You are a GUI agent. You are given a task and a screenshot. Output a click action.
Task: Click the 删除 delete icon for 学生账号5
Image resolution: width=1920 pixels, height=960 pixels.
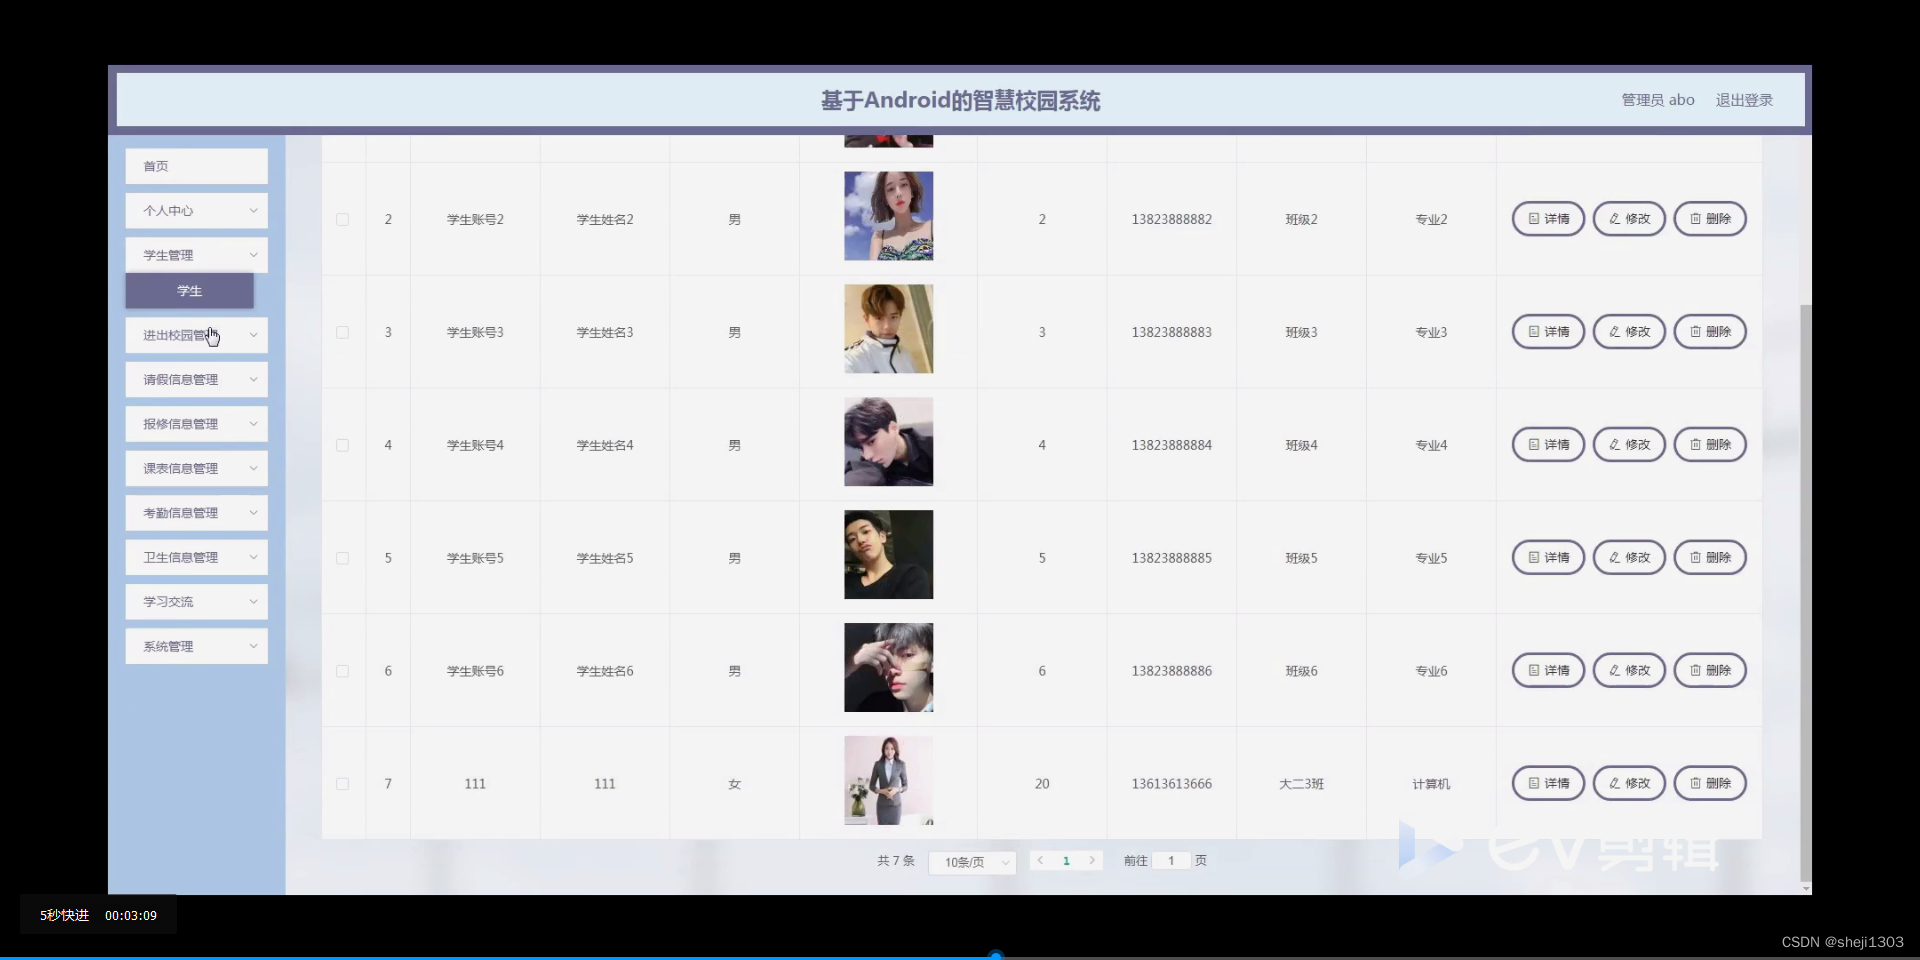click(x=1709, y=557)
